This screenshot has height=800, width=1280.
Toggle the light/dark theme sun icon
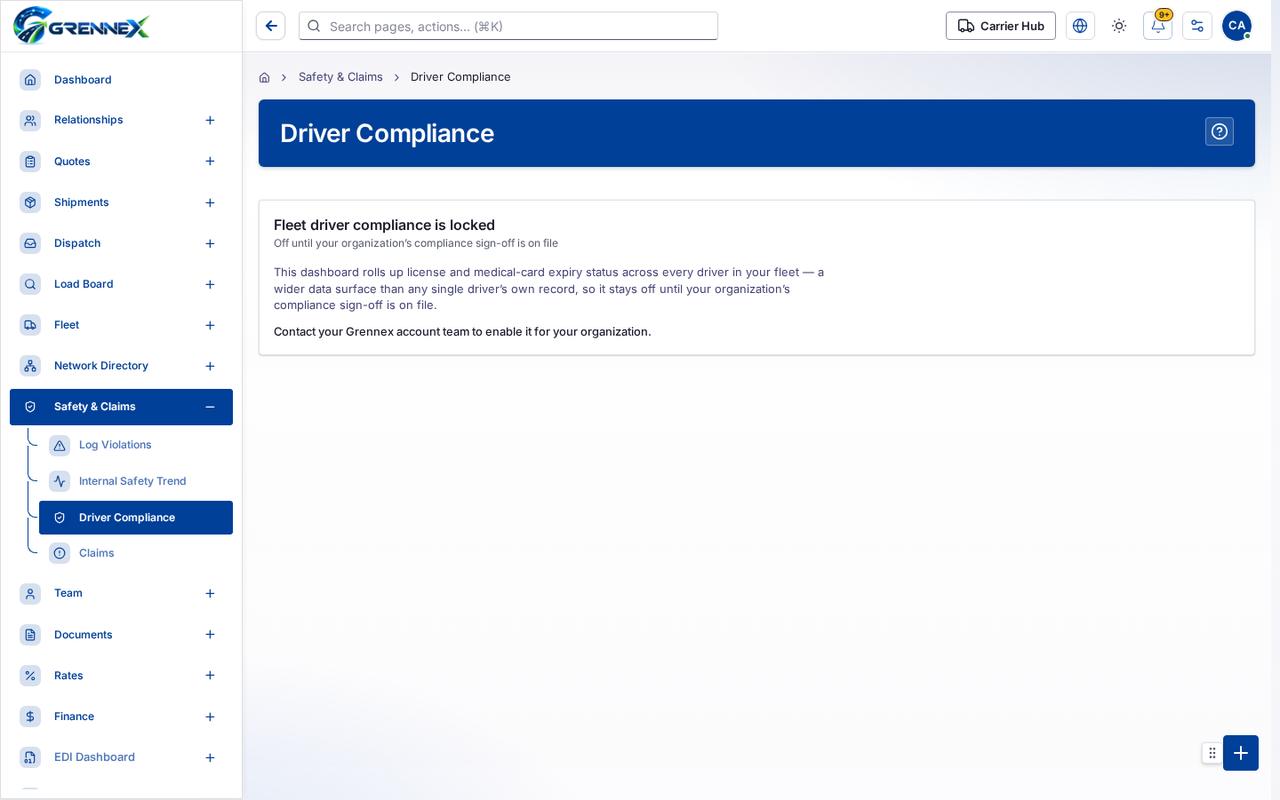tap(1119, 26)
